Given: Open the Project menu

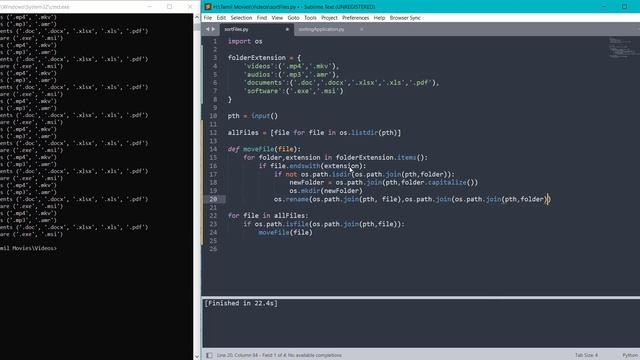Looking at the screenshot, I should (329, 18).
